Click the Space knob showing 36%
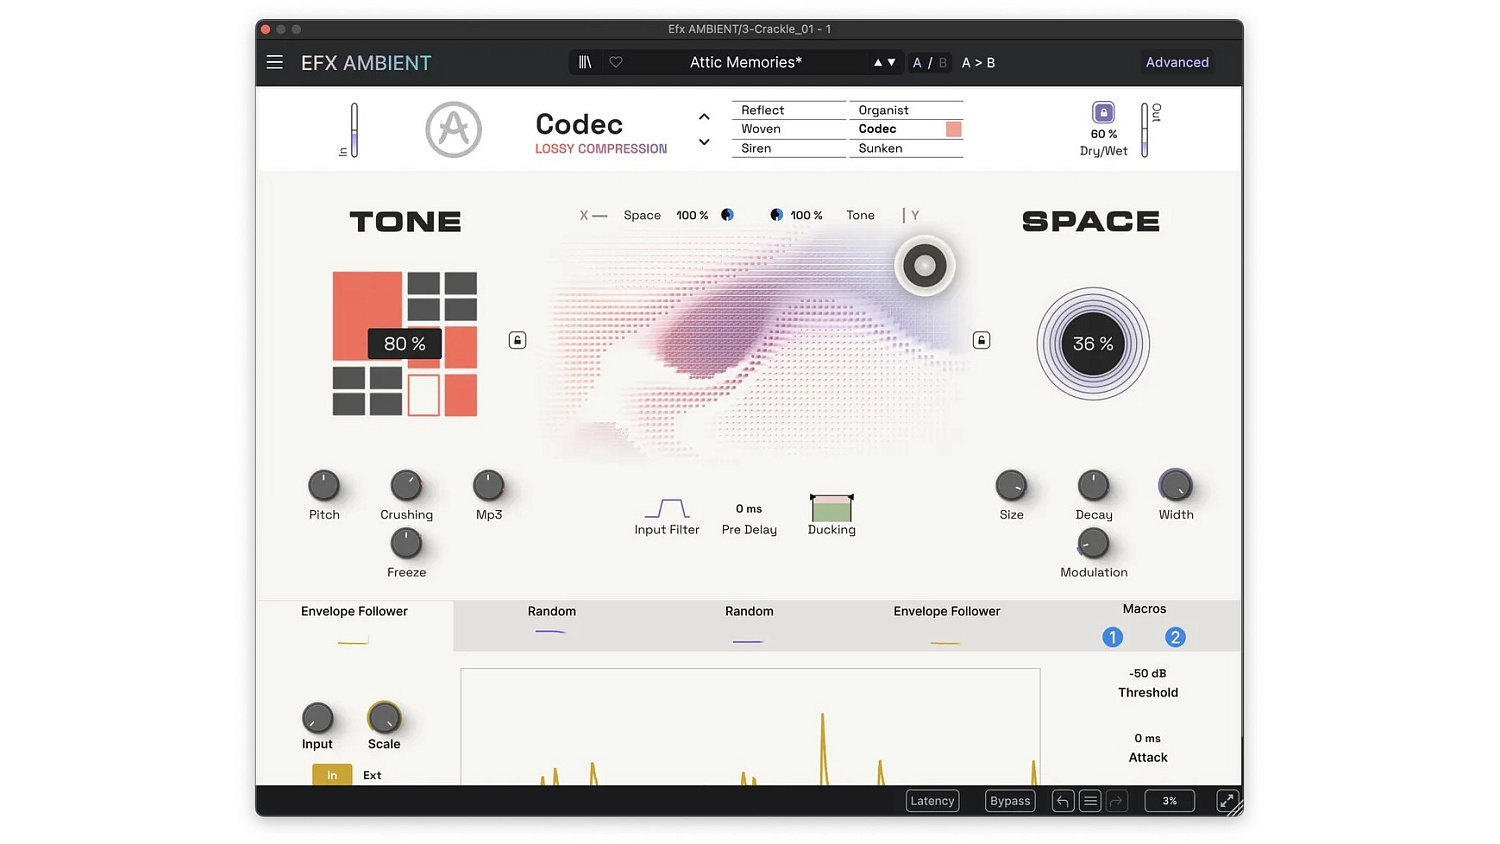1500x844 pixels. (1093, 343)
